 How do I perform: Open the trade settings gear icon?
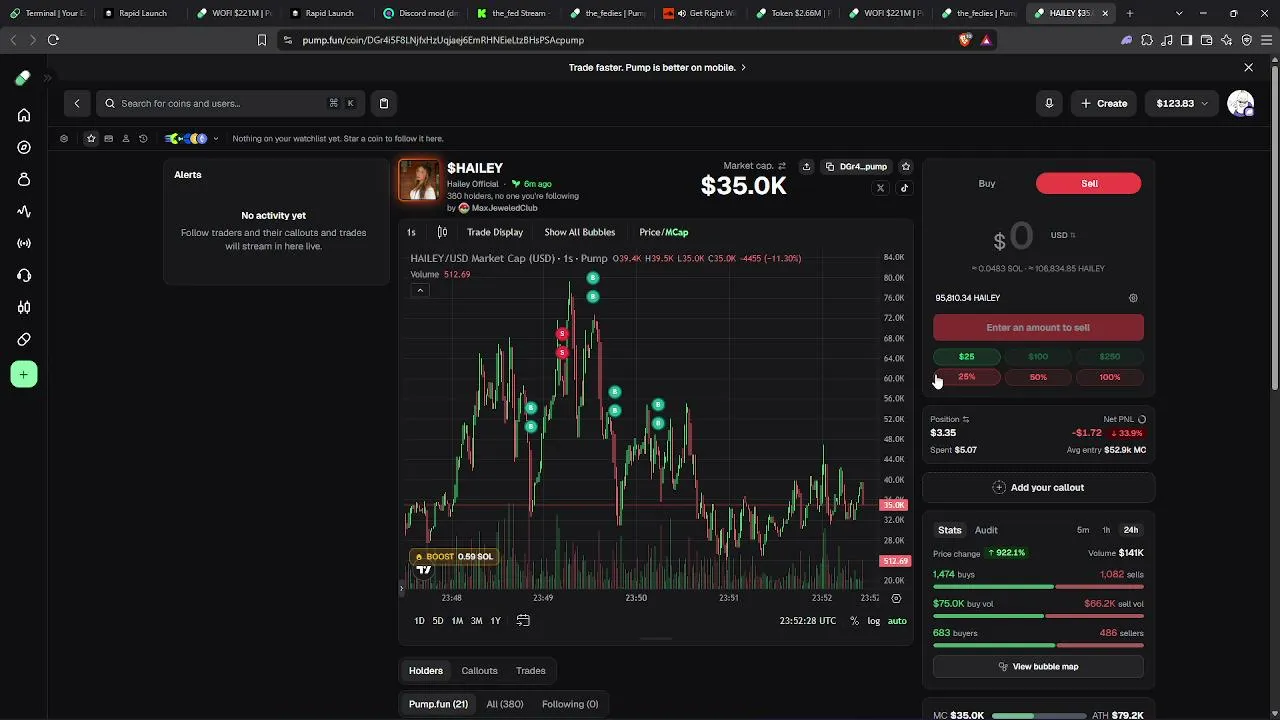[x=1133, y=298]
